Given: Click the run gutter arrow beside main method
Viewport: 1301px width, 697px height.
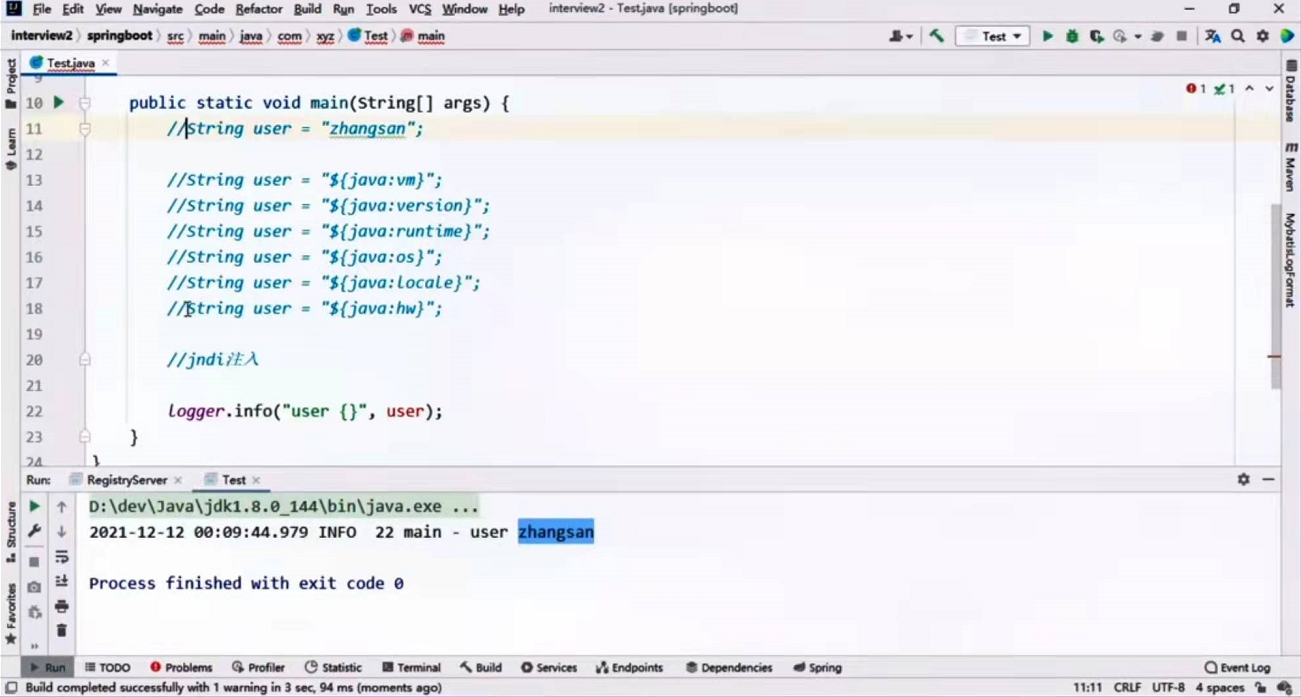Looking at the screenshot, I should pos(58,102).
